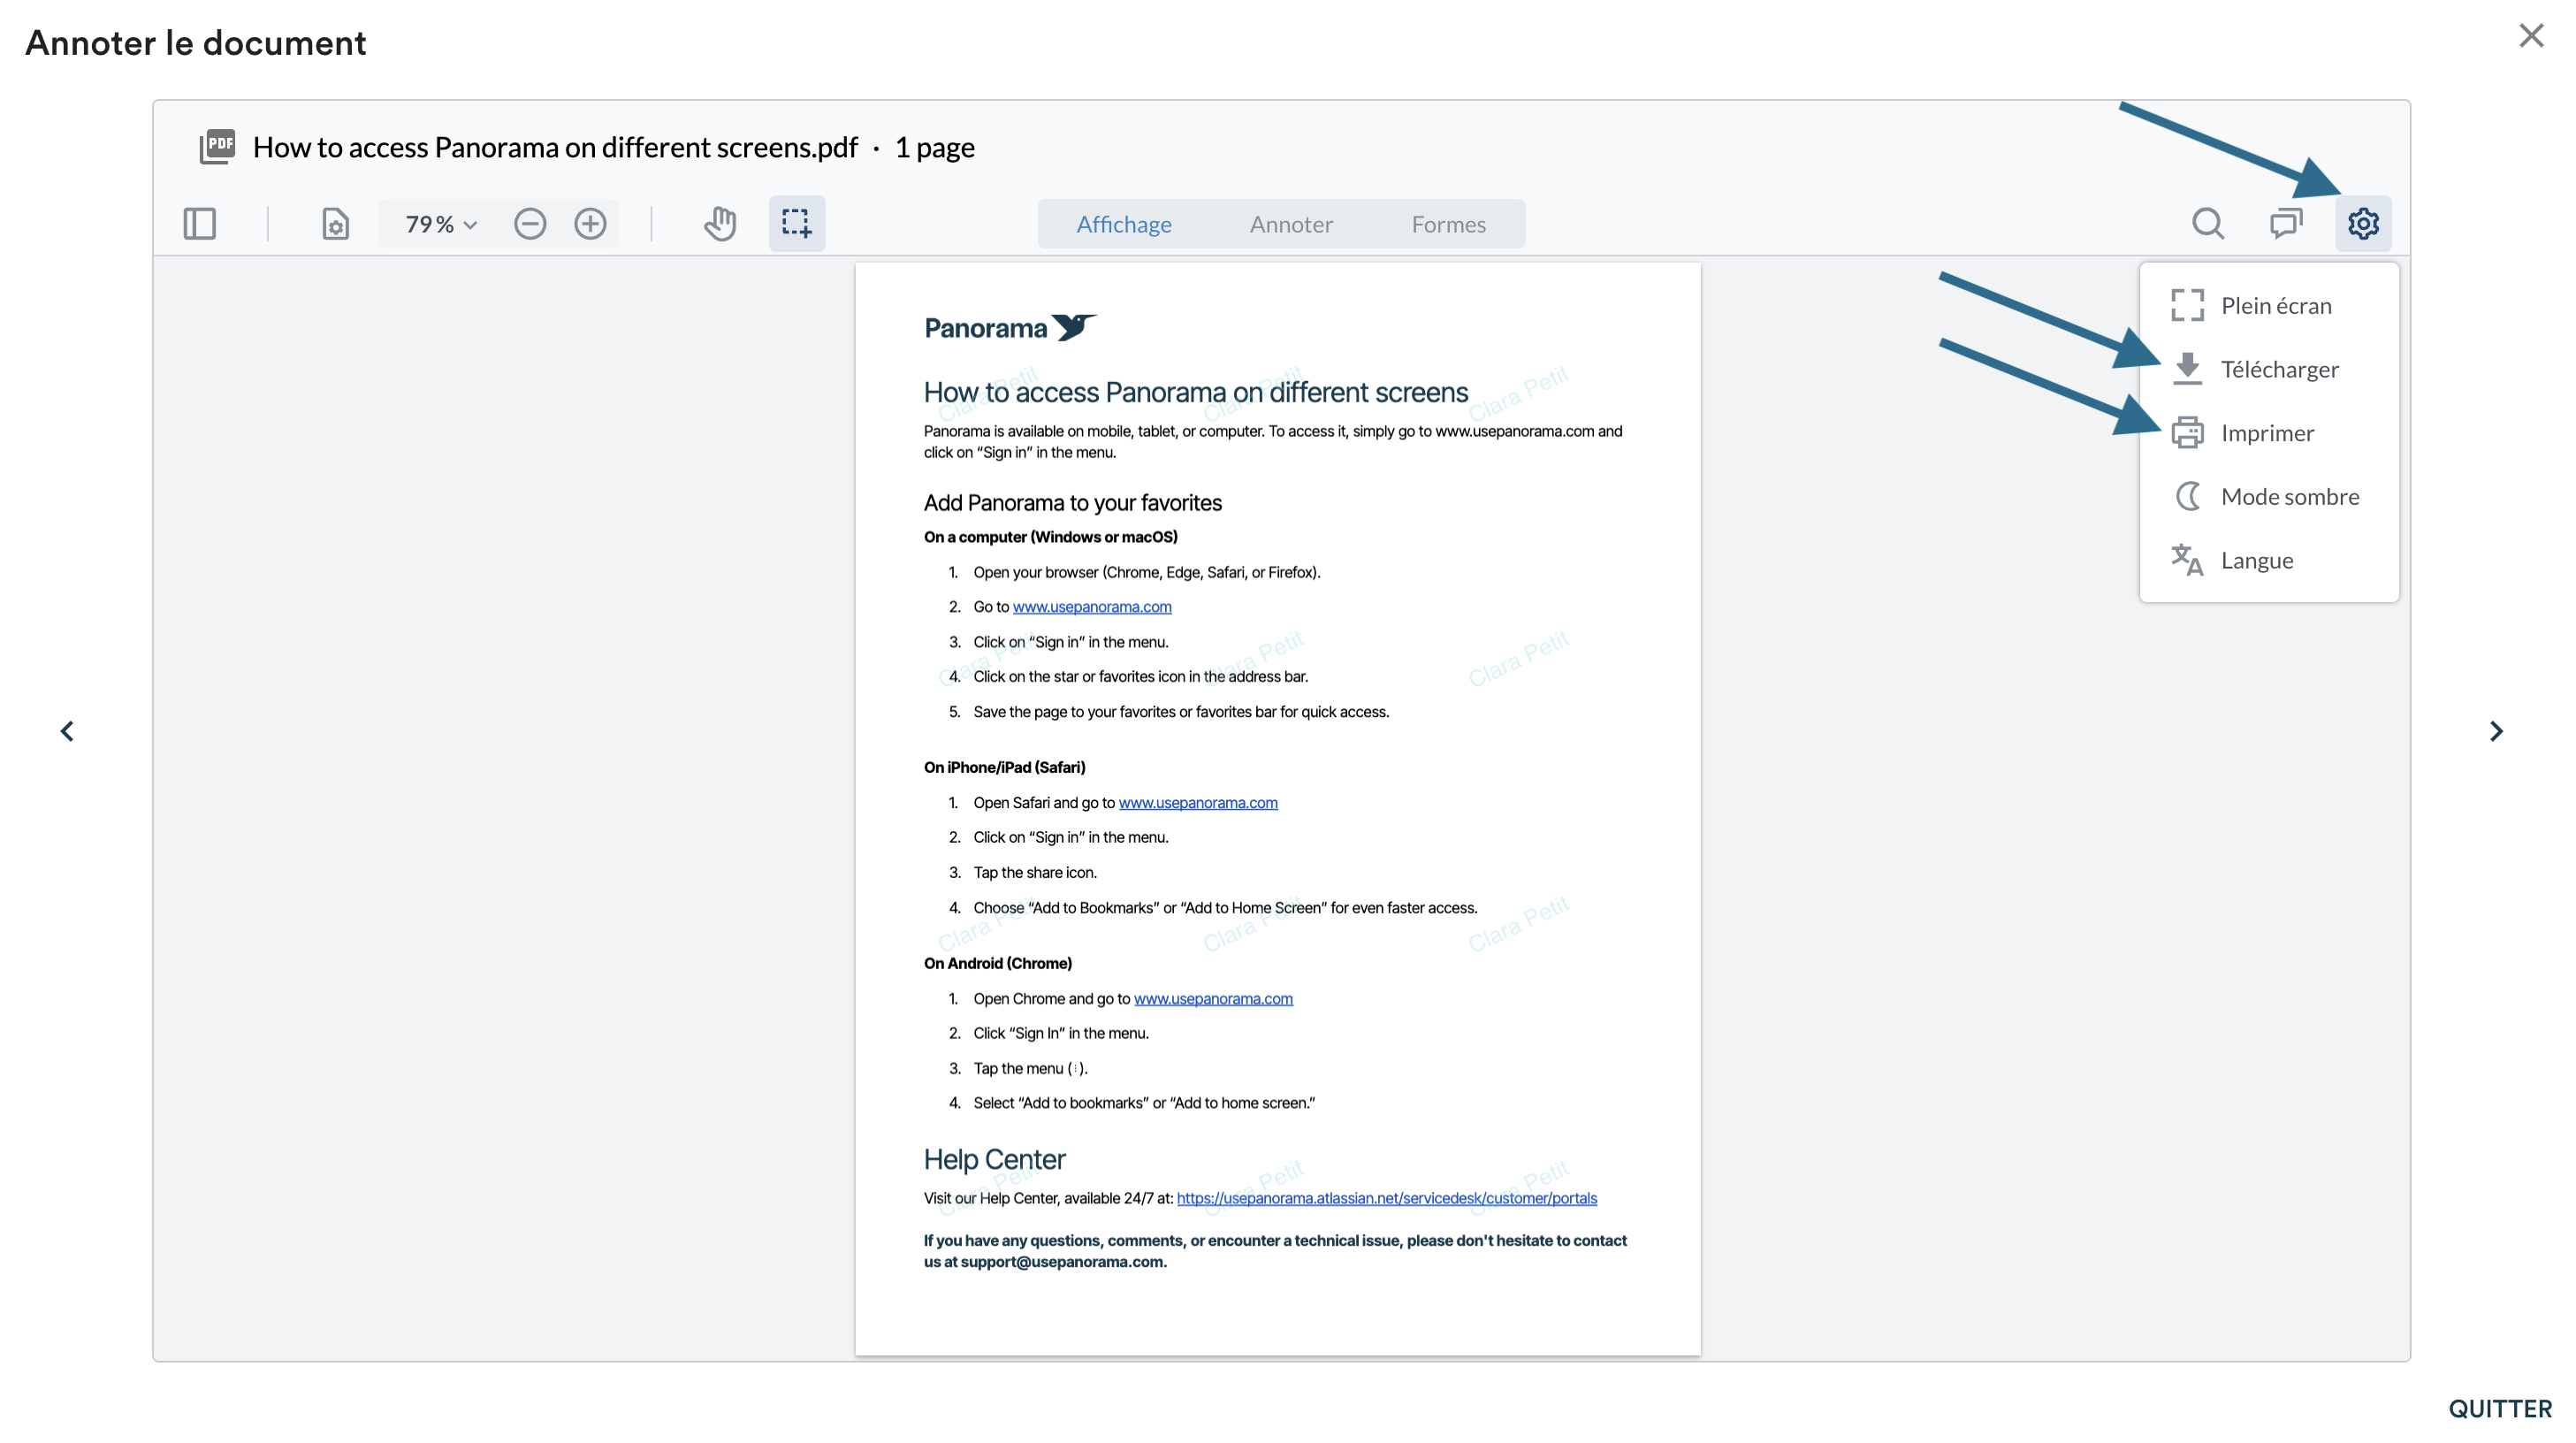
Task: Enable Mode sombre in the menu
Action: pos(2288,497)
